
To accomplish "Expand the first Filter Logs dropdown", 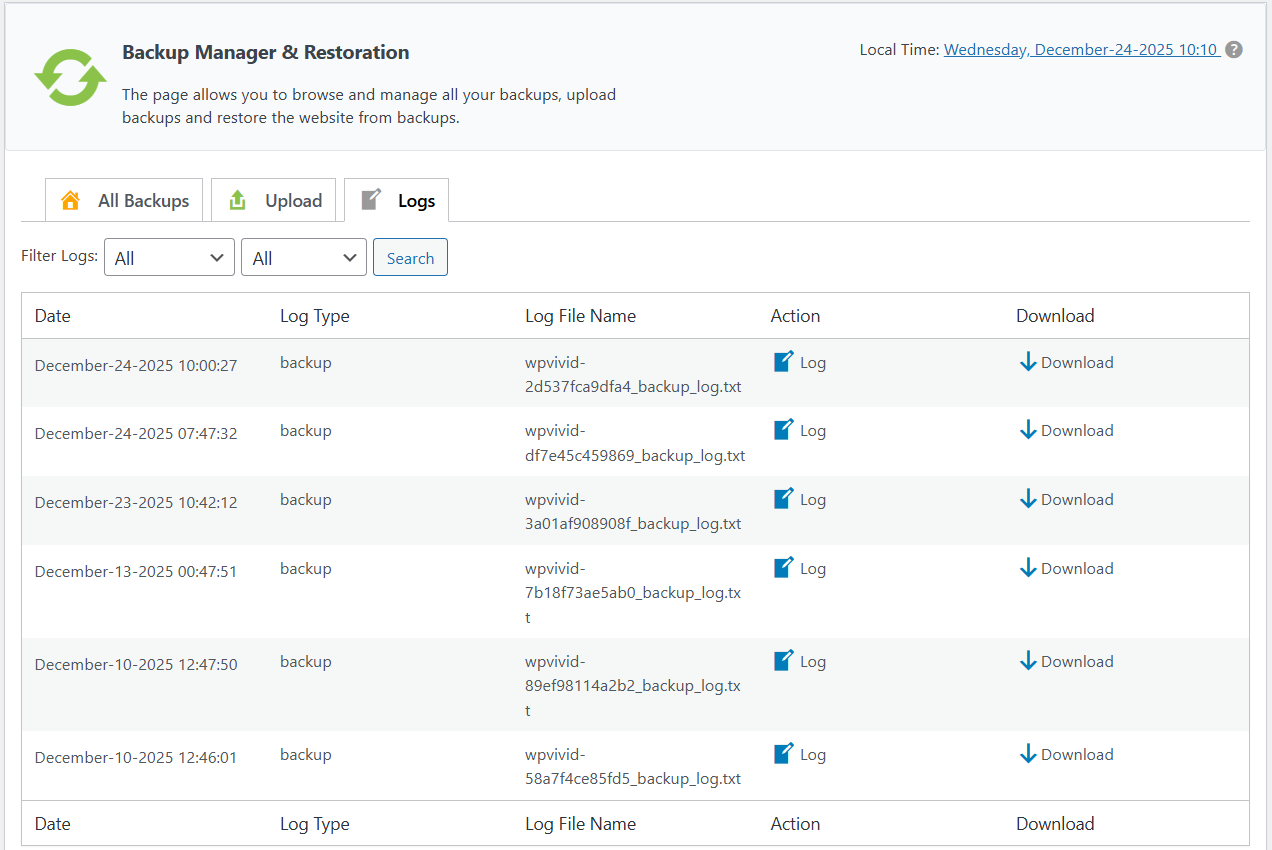I will (x=169, y=258).
